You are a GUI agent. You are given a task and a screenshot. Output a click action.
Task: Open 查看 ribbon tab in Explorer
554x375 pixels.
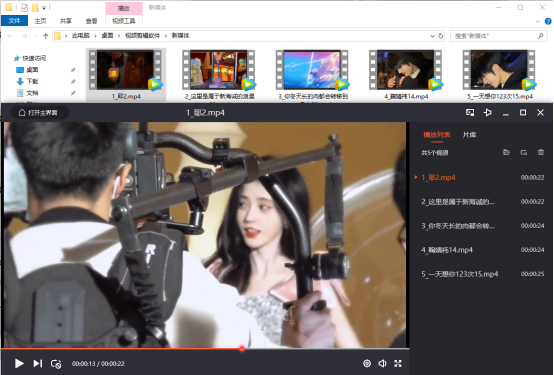[x=92, y=21]
